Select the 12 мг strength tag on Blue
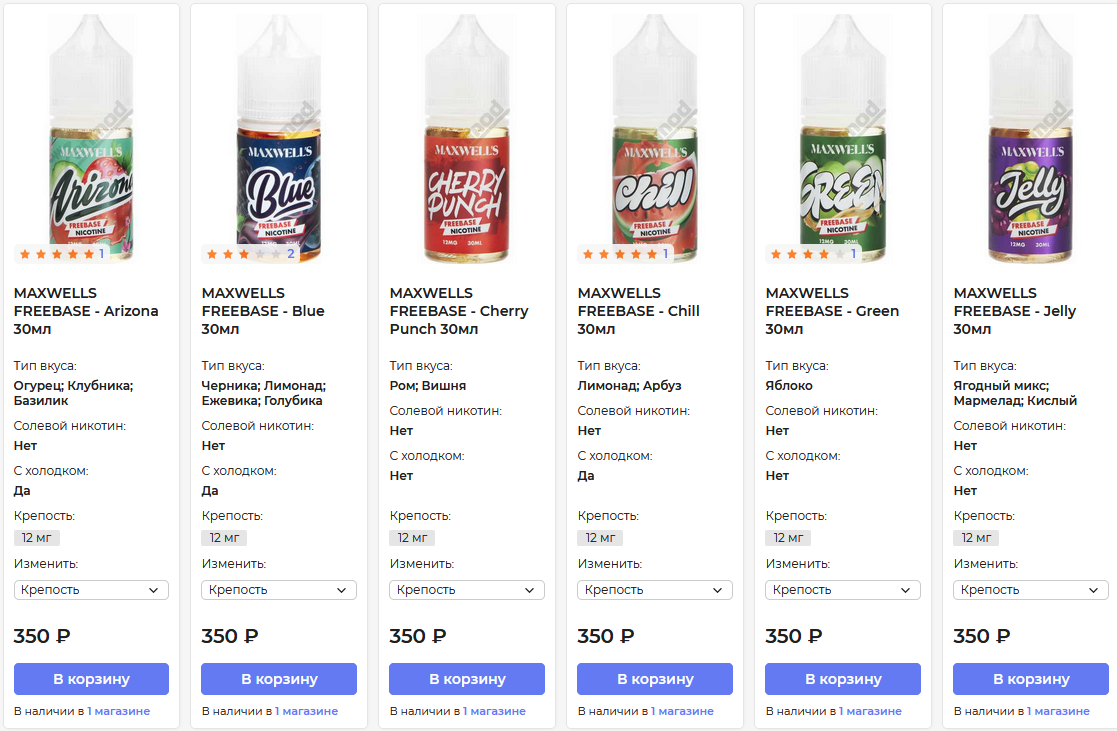This screenshot has width=1117, height=731. point(224,538)
